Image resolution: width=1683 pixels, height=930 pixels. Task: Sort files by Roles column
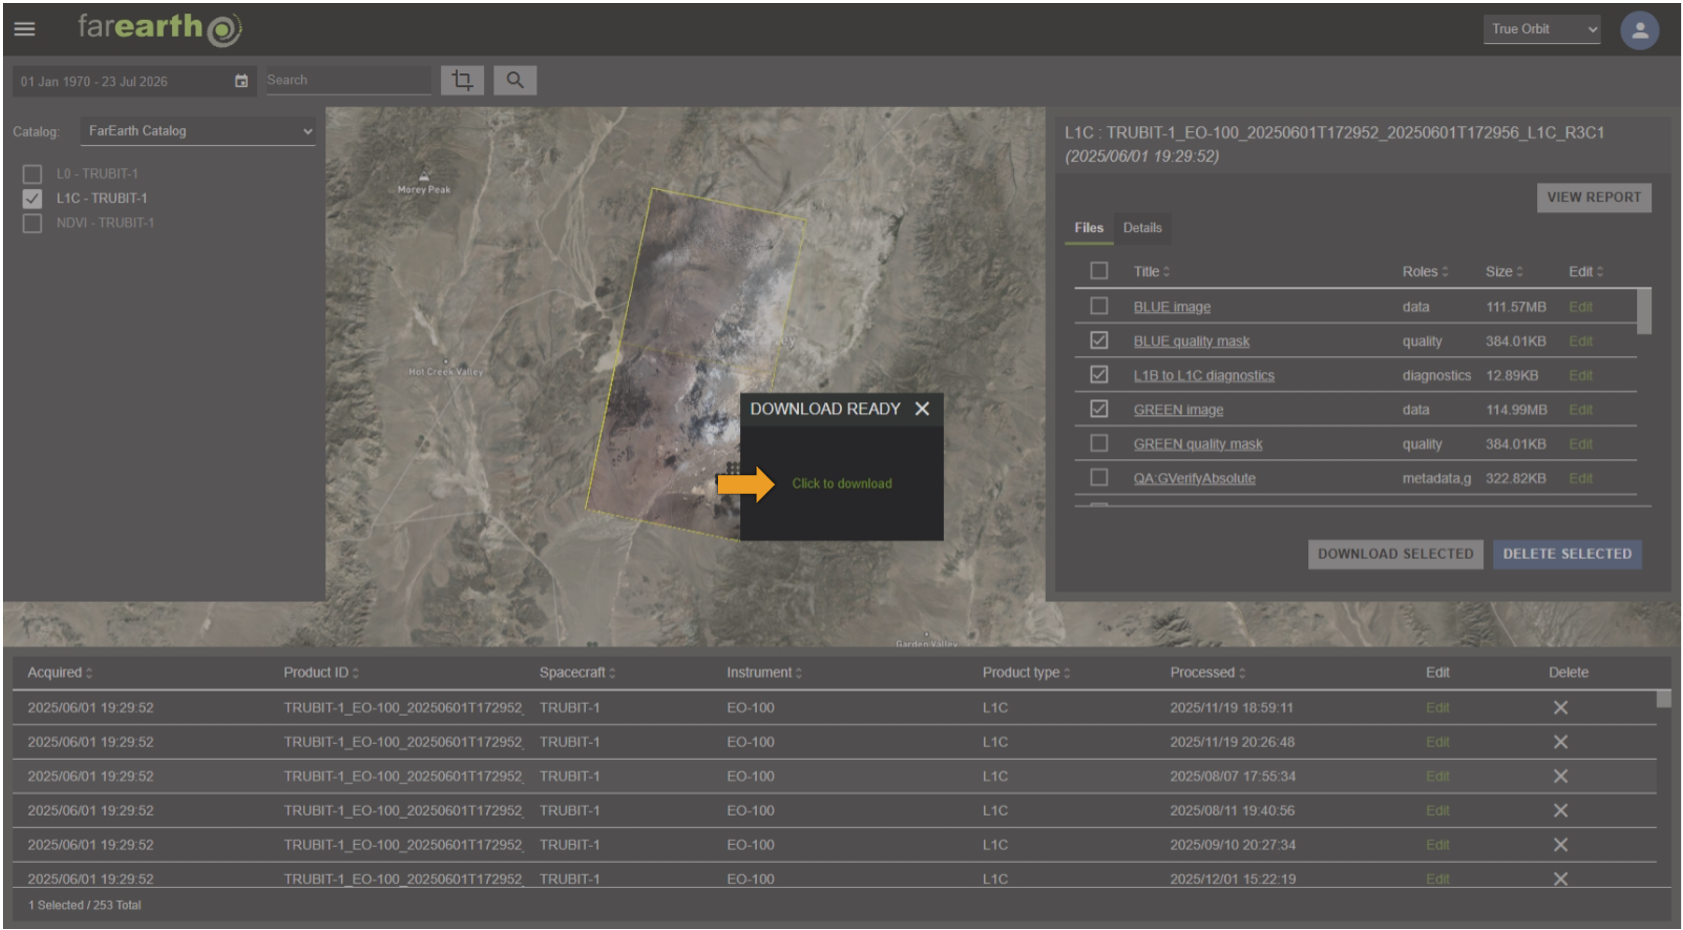1425,272
